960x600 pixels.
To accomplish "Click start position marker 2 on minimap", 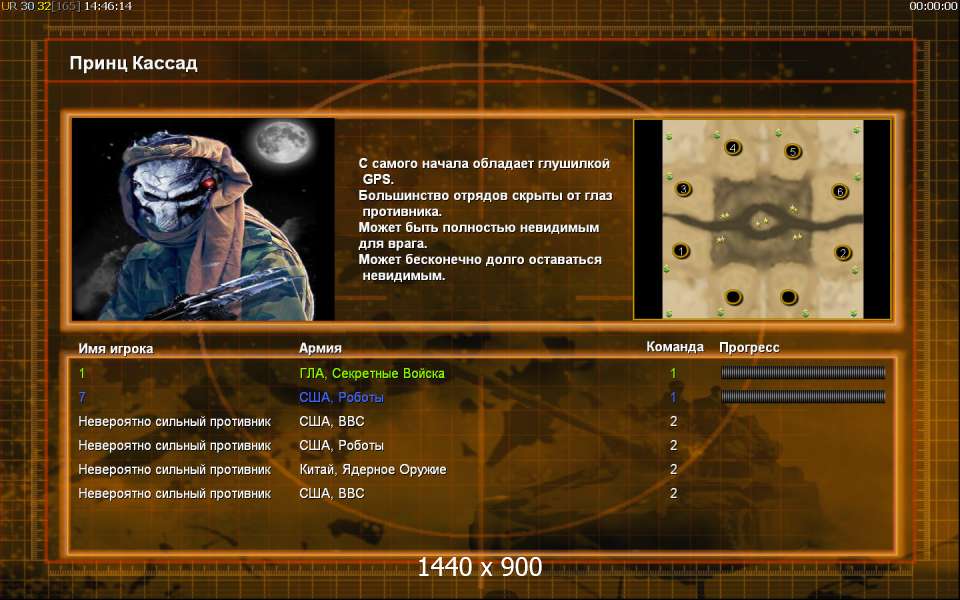I will click(843, 252).
